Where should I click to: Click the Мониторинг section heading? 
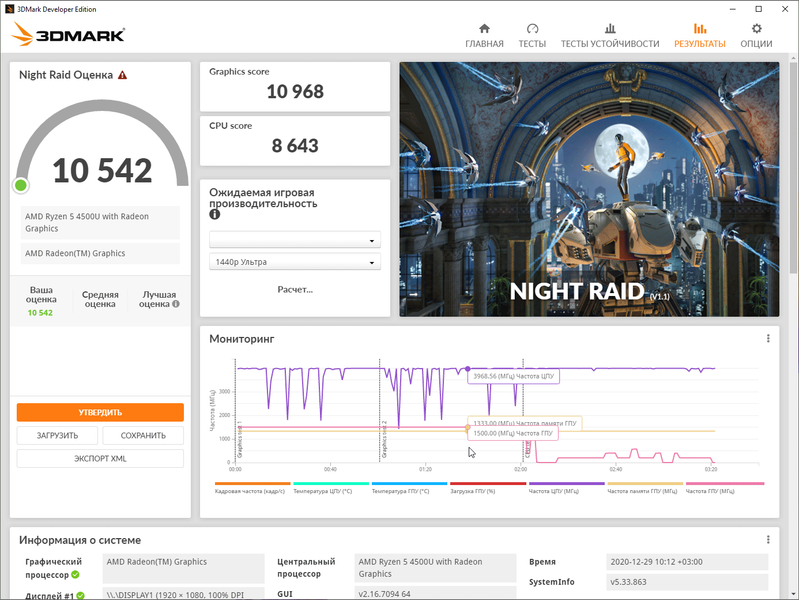(x=242, y=339)
